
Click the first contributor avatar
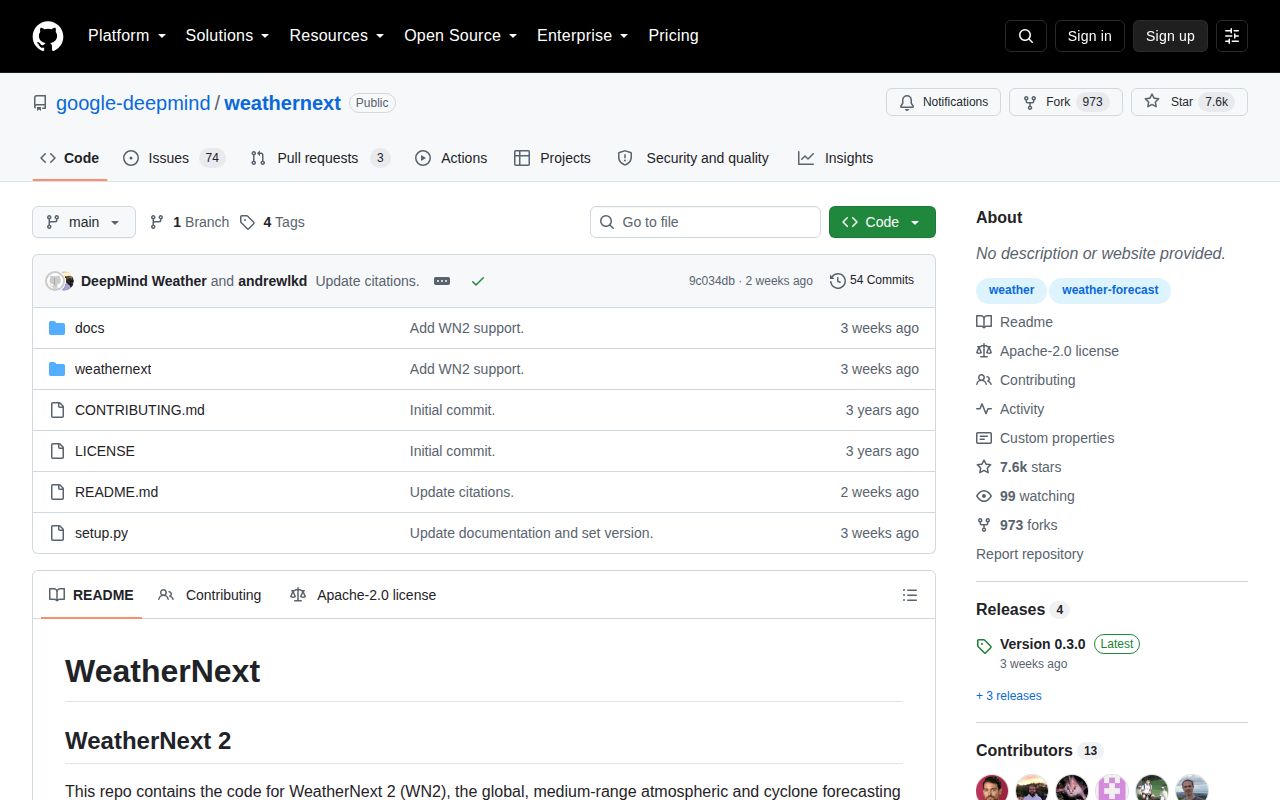tap(992, 789)
